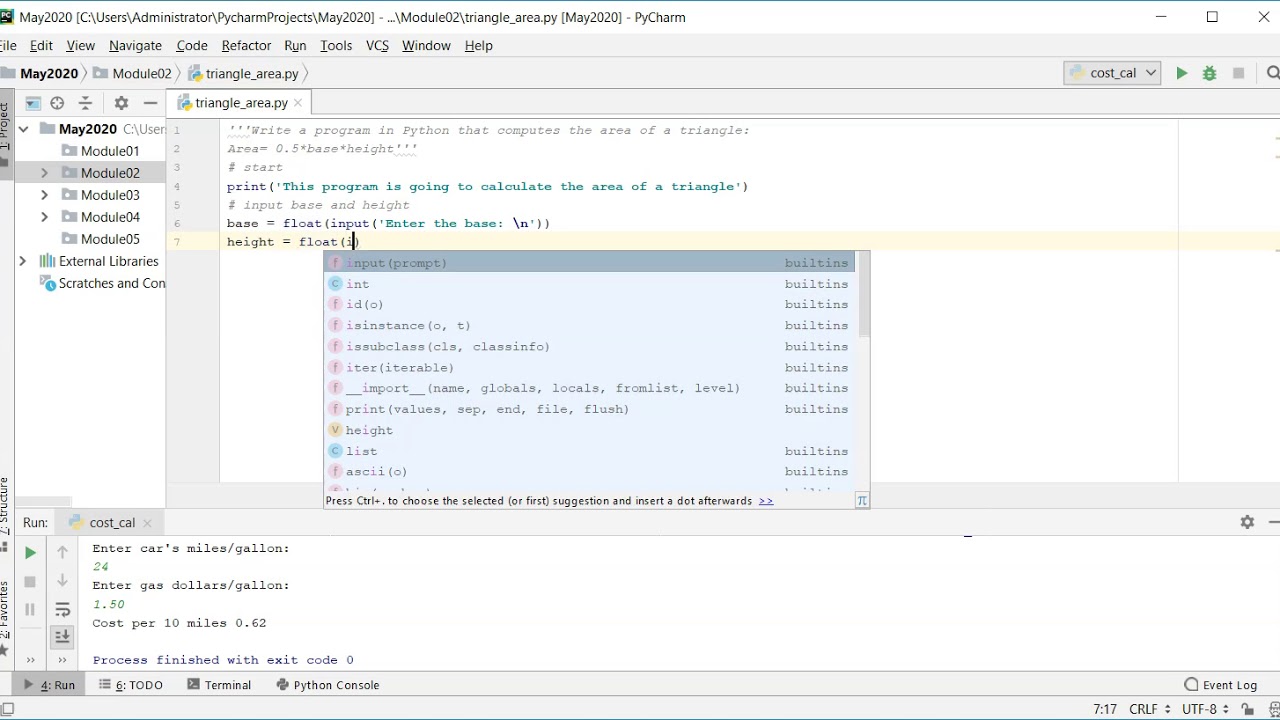Choose int from the completion list
Screen dimensions: 1280x720
click(x=589, y=284)
